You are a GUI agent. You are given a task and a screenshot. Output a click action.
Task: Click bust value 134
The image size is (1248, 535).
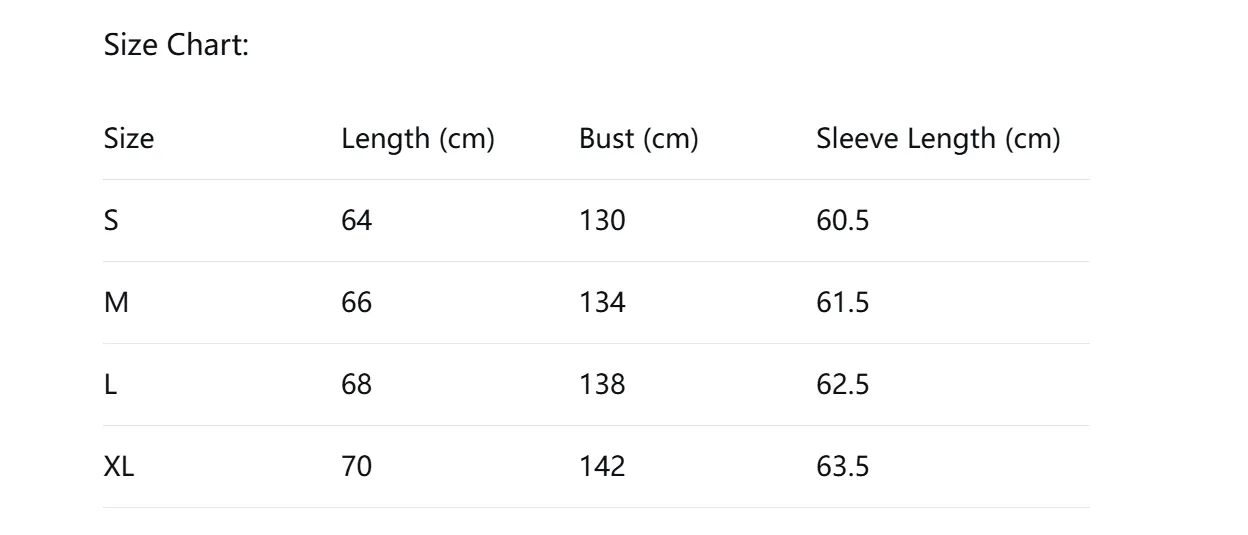(x=602, y=303)
